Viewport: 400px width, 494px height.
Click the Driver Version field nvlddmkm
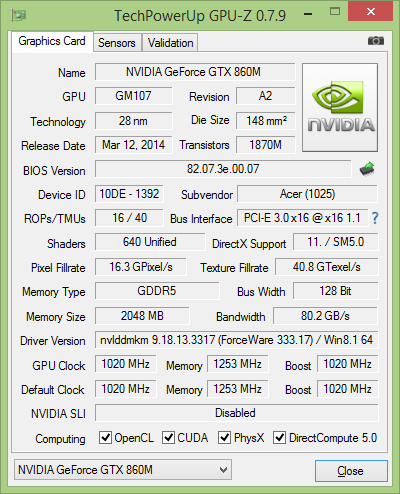click(237, 340)
